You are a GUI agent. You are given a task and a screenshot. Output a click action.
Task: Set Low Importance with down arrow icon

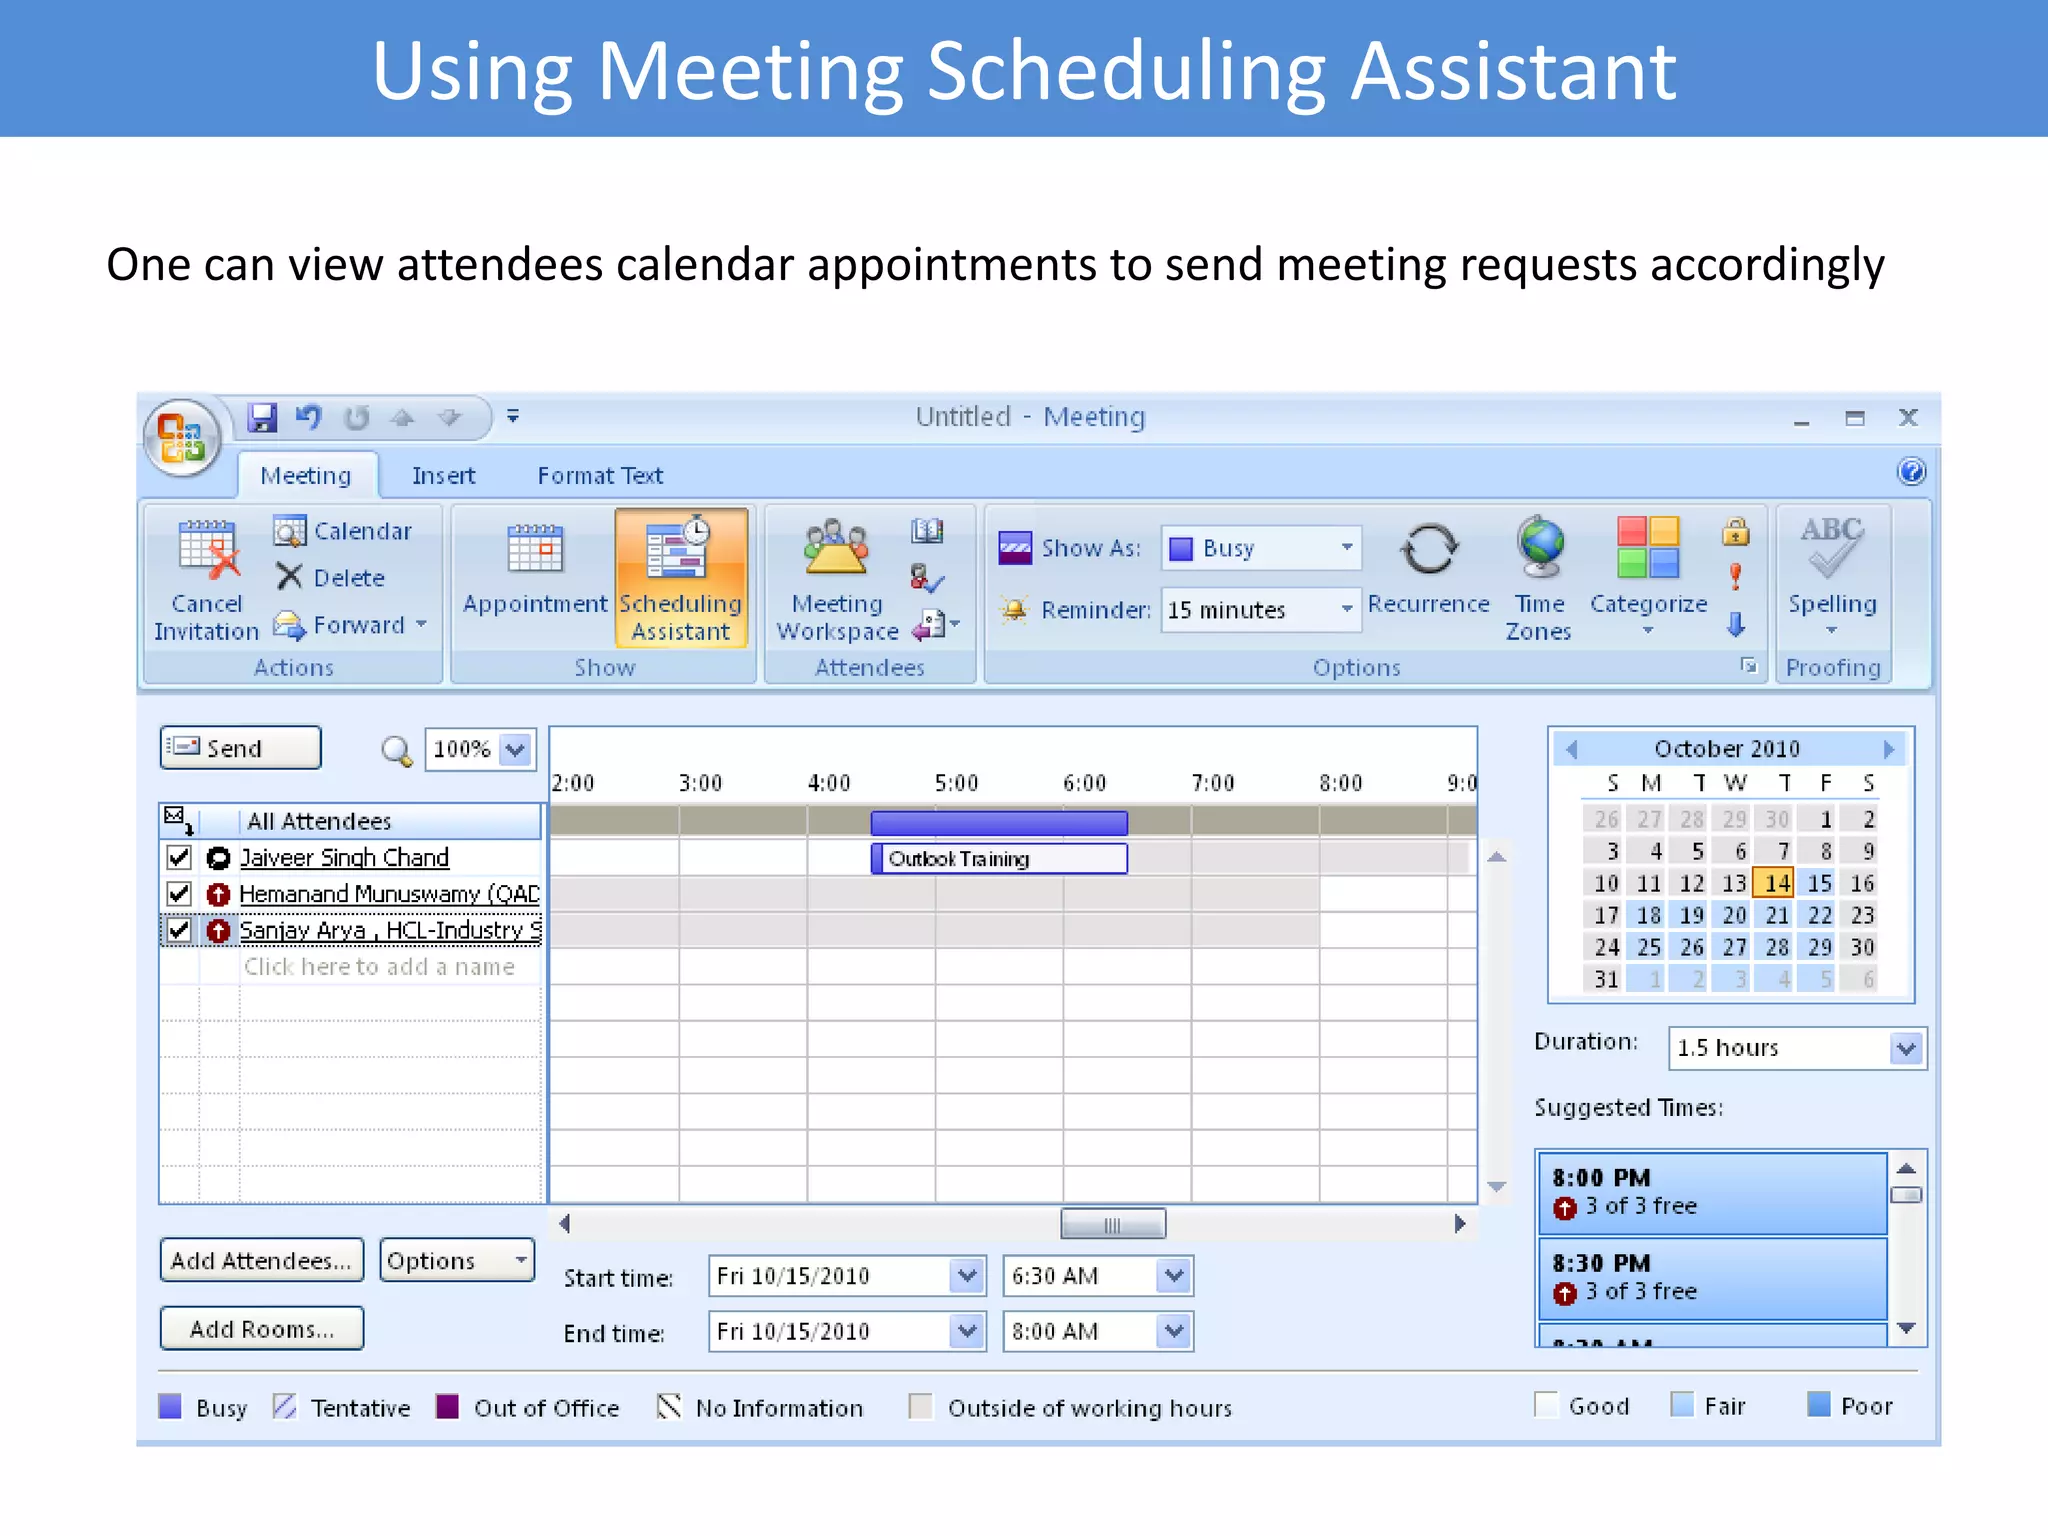1736,625
